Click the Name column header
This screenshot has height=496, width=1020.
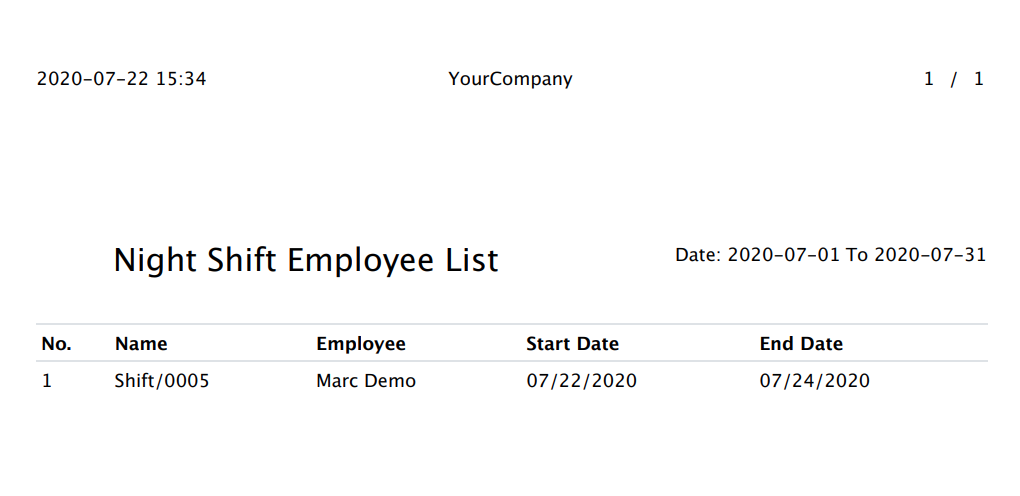[141, 344]
